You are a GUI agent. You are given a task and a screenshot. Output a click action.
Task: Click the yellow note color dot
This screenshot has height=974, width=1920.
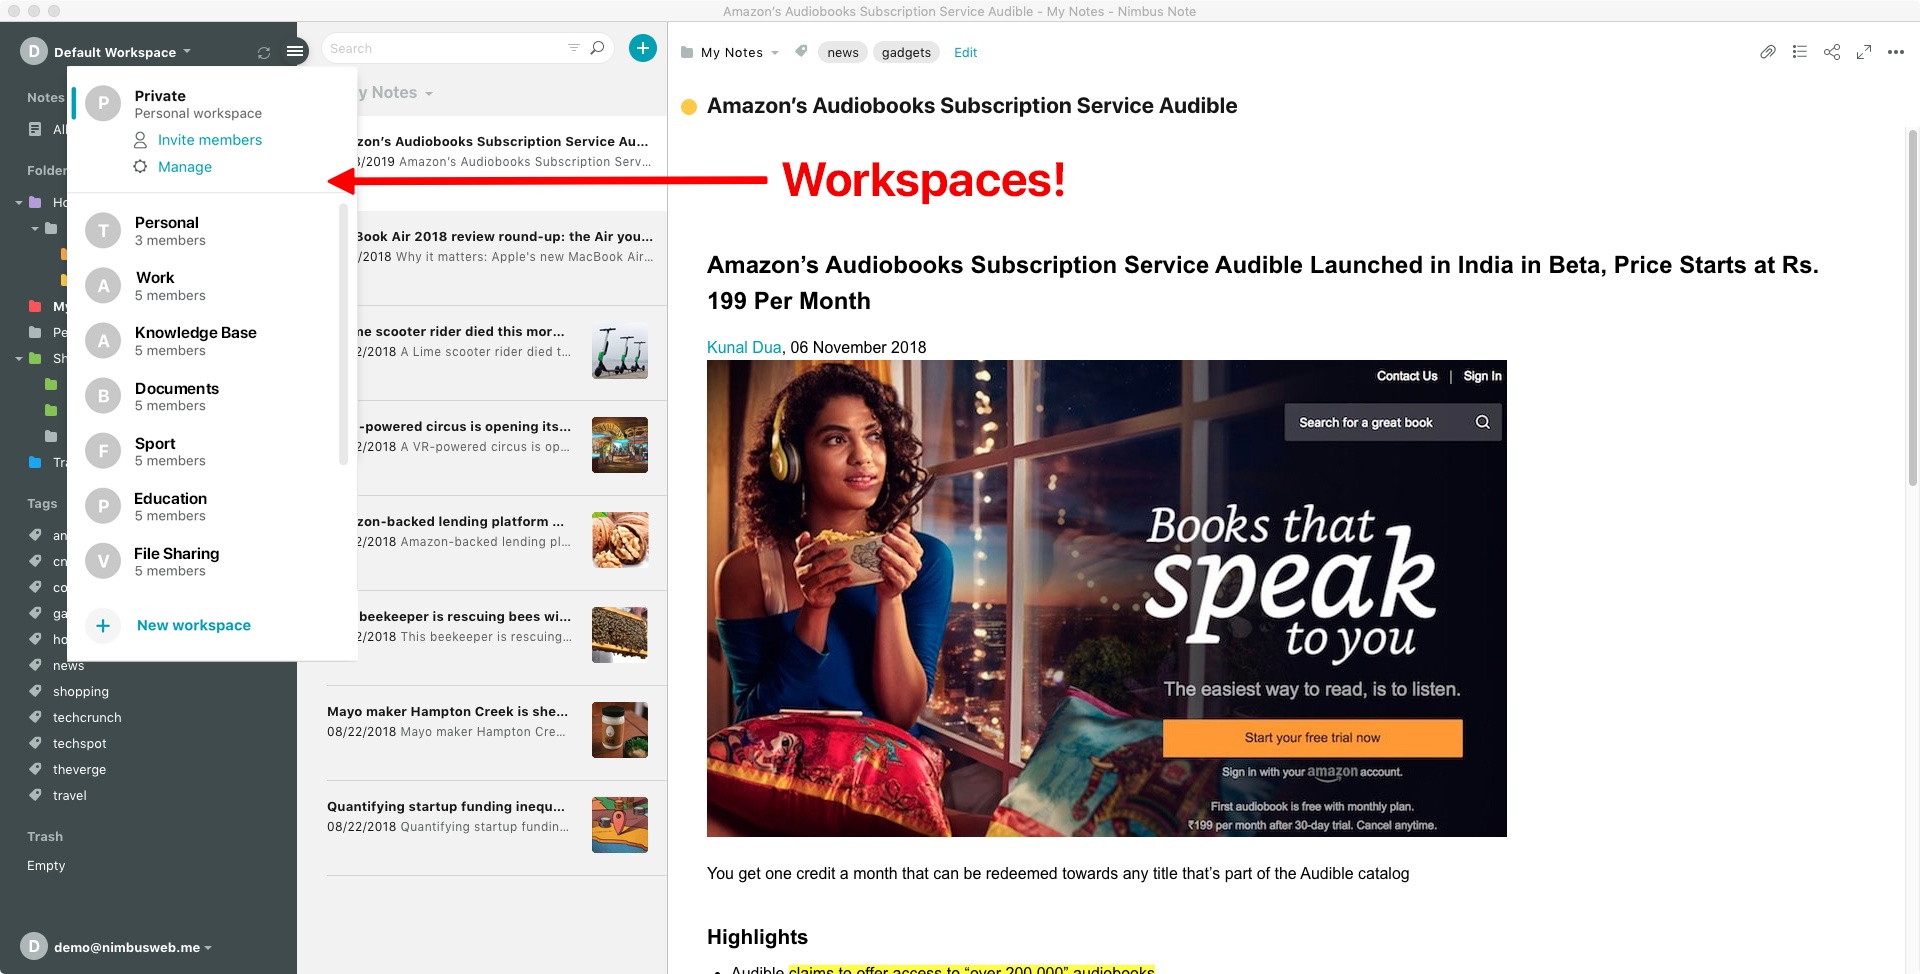pos(689,107)
